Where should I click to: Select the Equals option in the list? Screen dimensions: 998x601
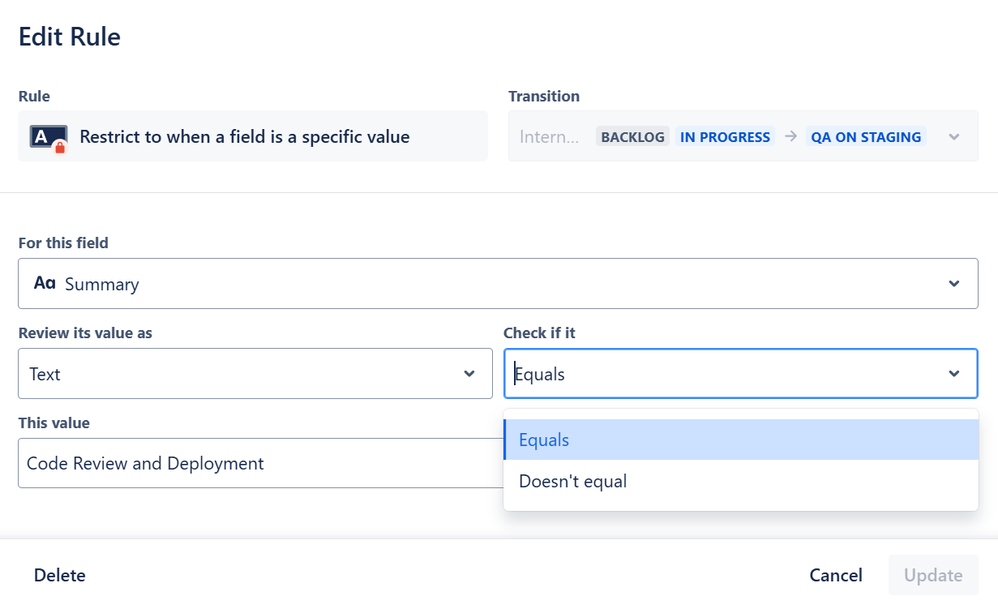(741, 440)
